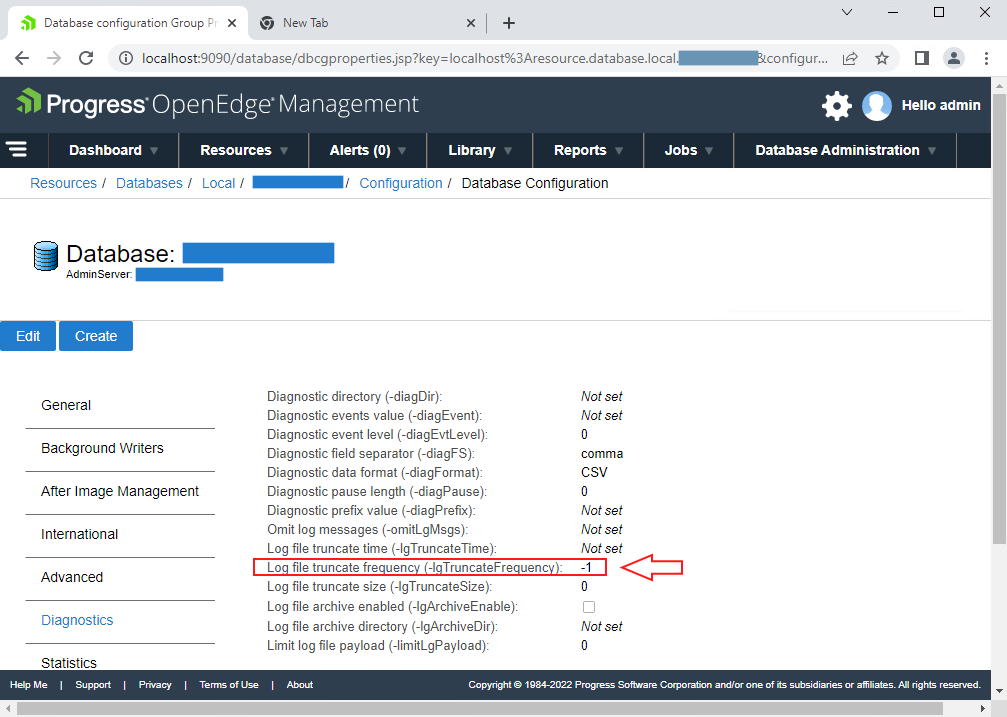The width and height of the screenshot is (1007, 717).
Task: Reload the page with the refresh icon
Action: pyautogui.click(x=86, y=58)
